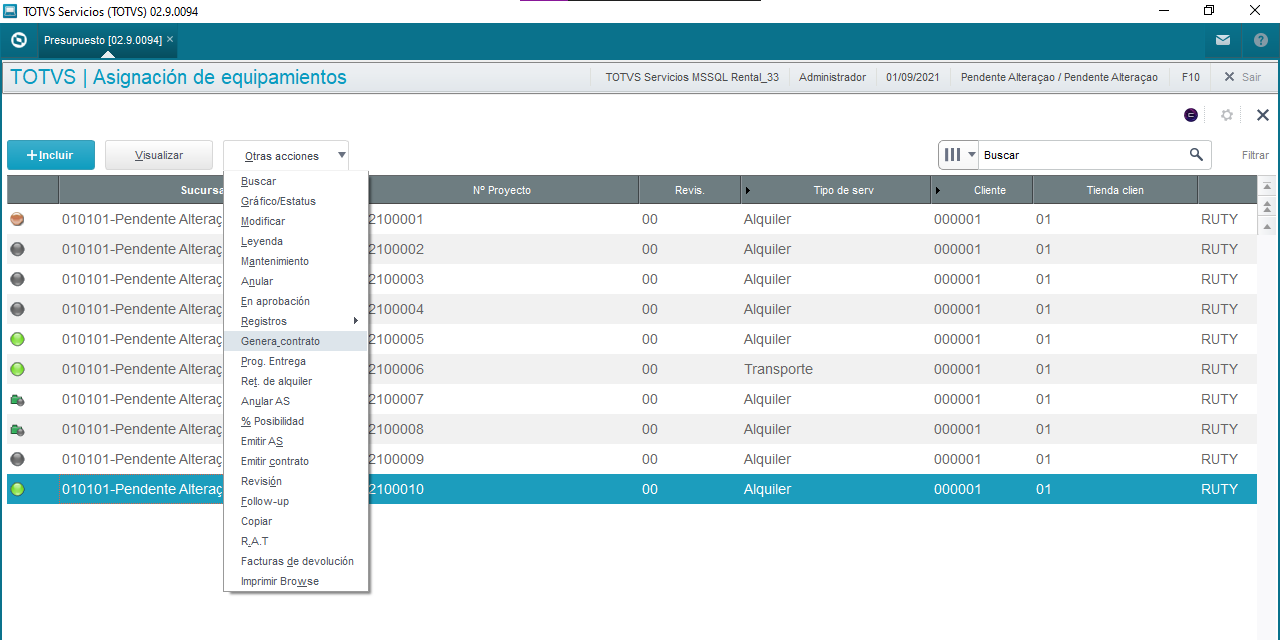Choose Modificar from the menu

(x=296, y=221)
